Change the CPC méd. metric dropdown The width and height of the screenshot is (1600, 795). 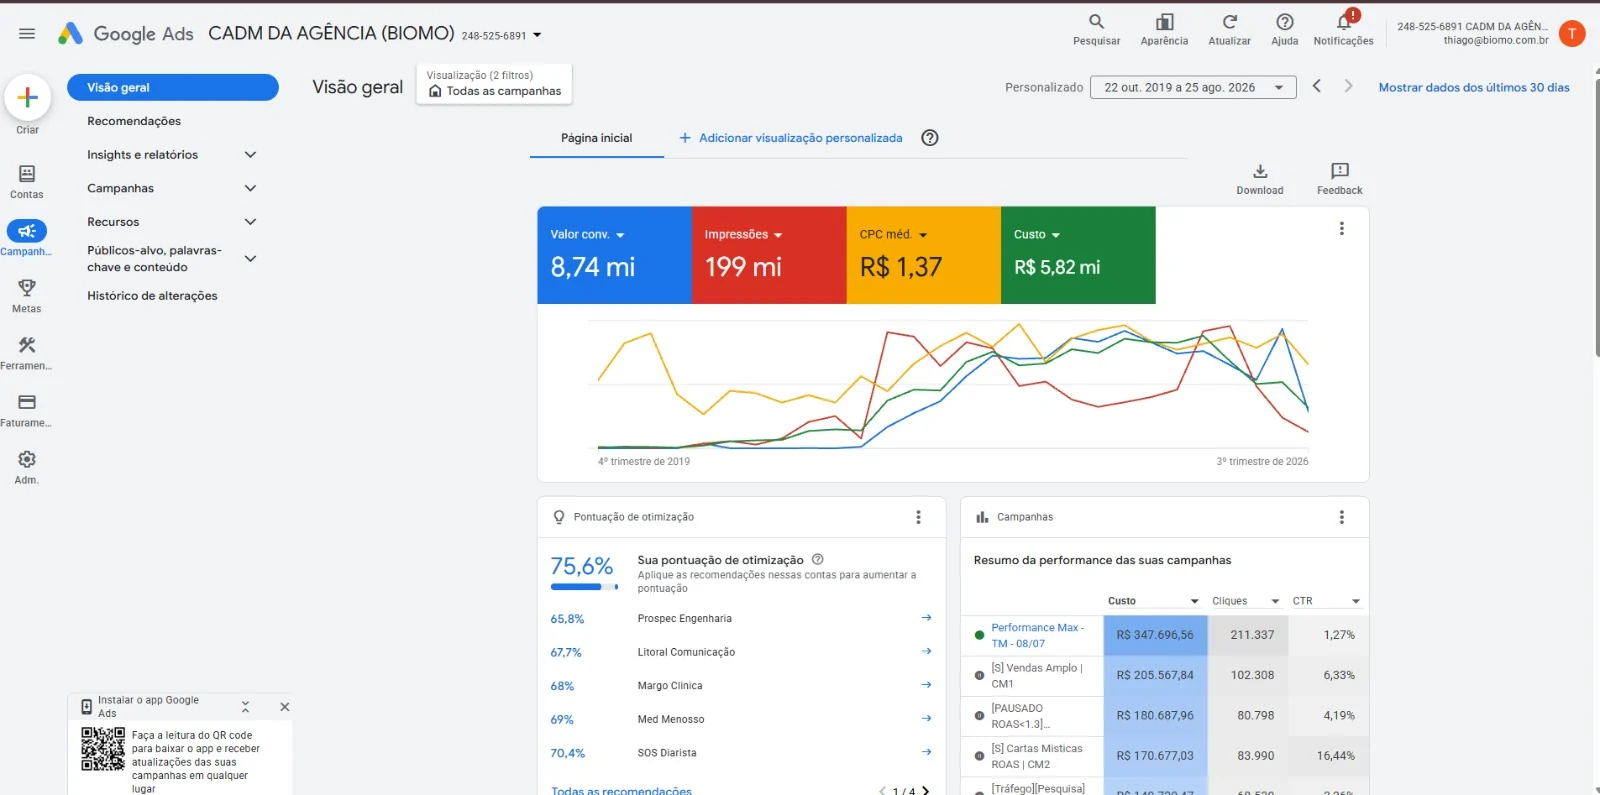pos(894,234)
